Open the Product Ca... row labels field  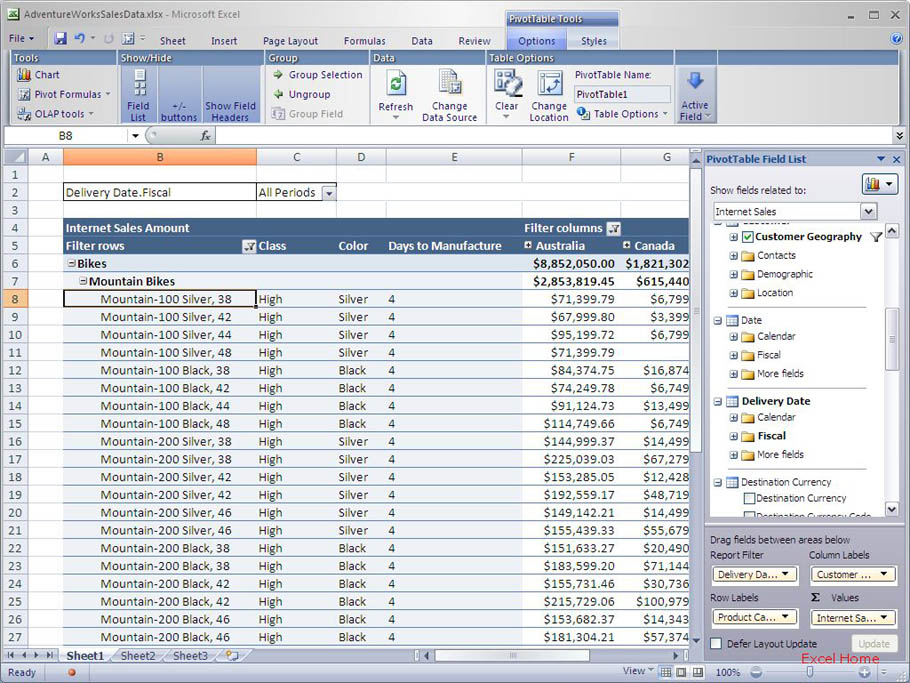tap(754, 617)
